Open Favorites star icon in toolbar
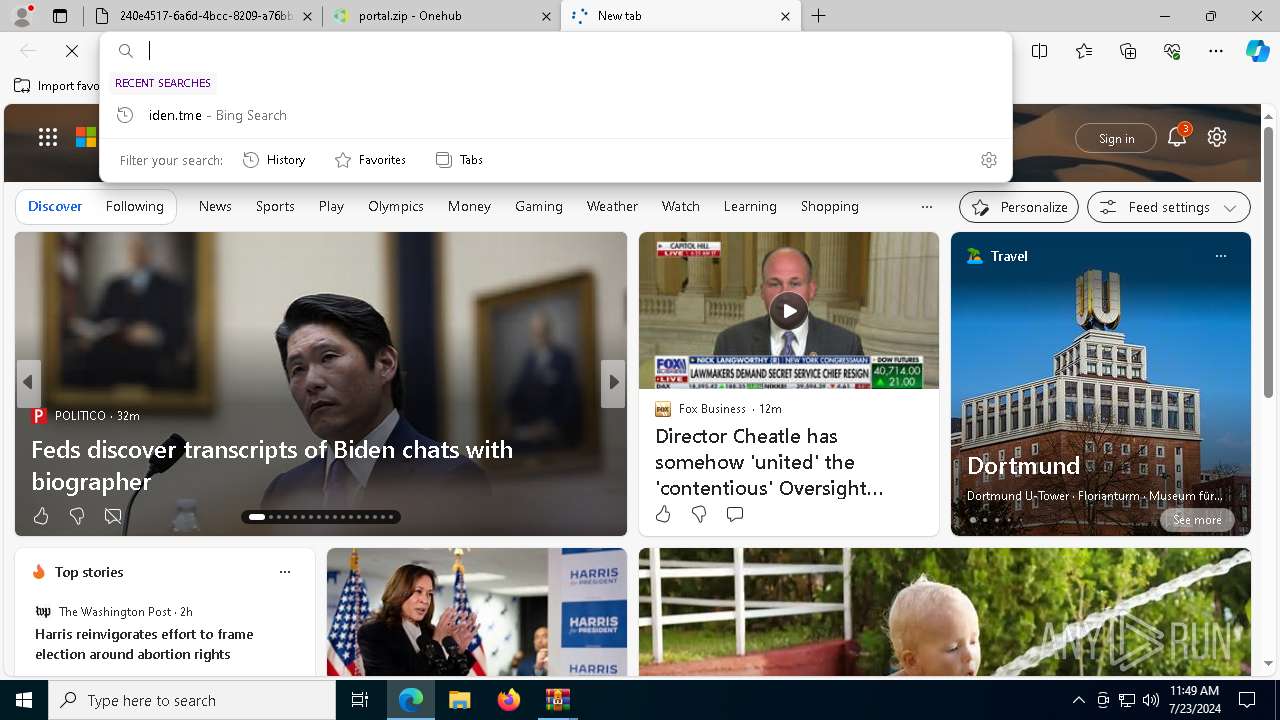The width and height of the screenshot is (1280, 720). point(1084,51)
